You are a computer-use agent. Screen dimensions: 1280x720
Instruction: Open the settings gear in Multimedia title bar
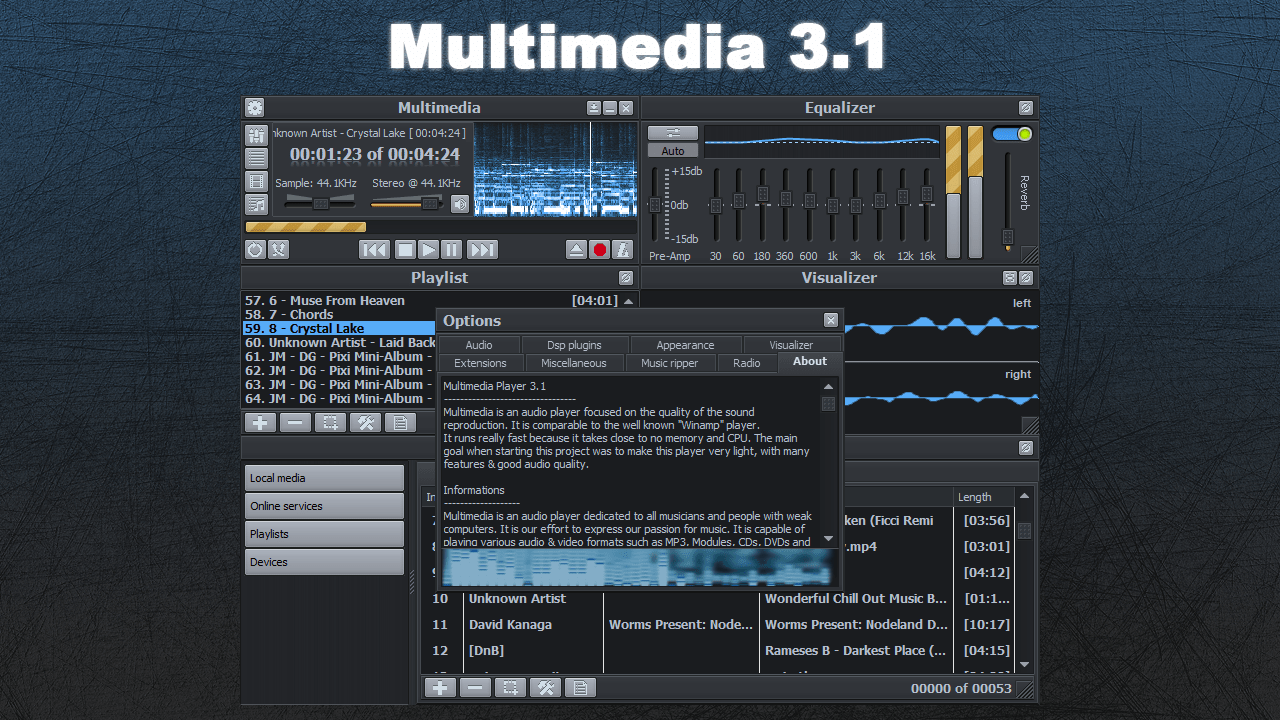(x=254, y=108)
